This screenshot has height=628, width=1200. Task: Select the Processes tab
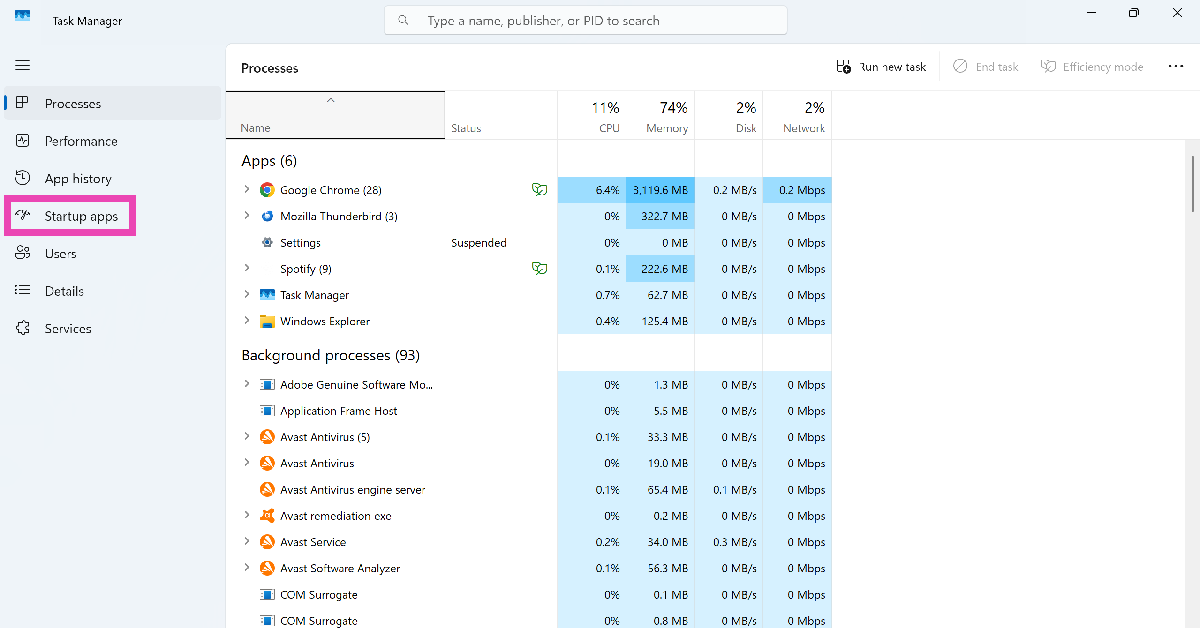point(72,104)
